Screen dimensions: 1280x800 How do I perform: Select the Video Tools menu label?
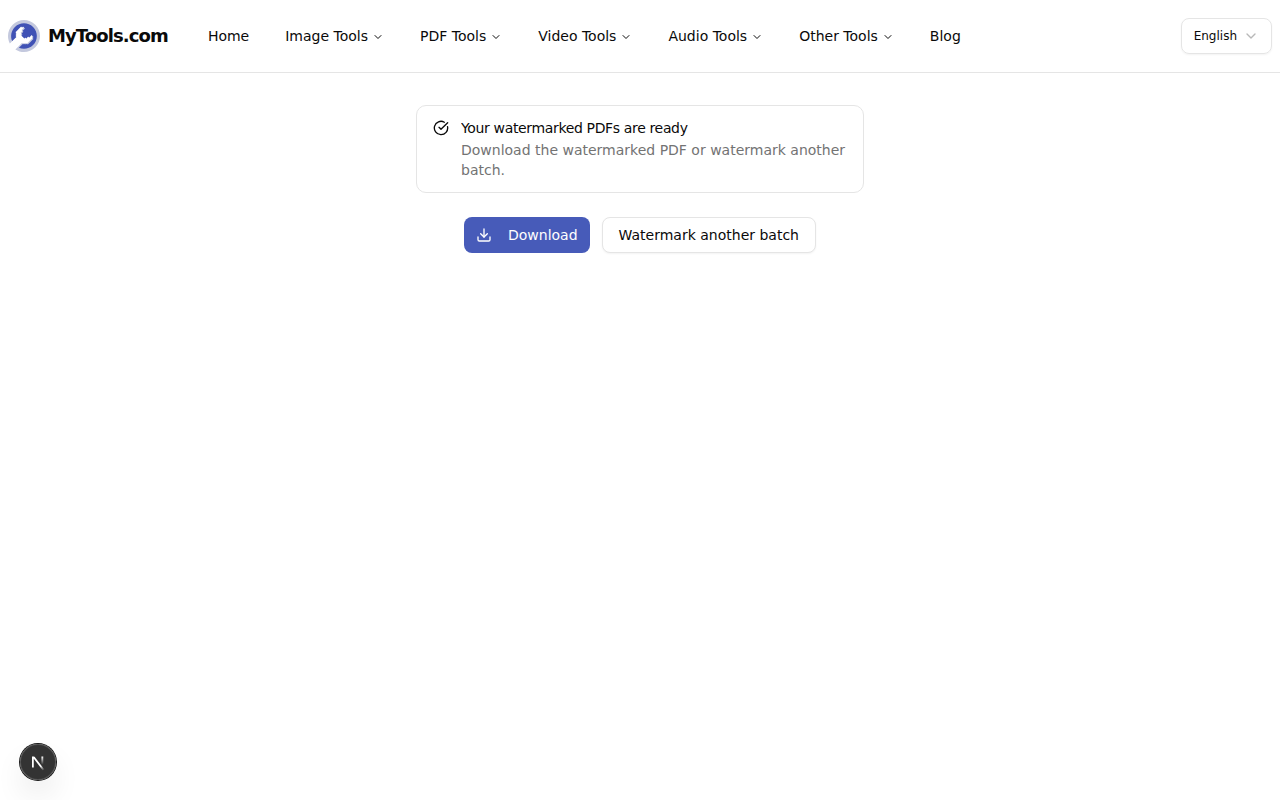[x=577, y=36]
